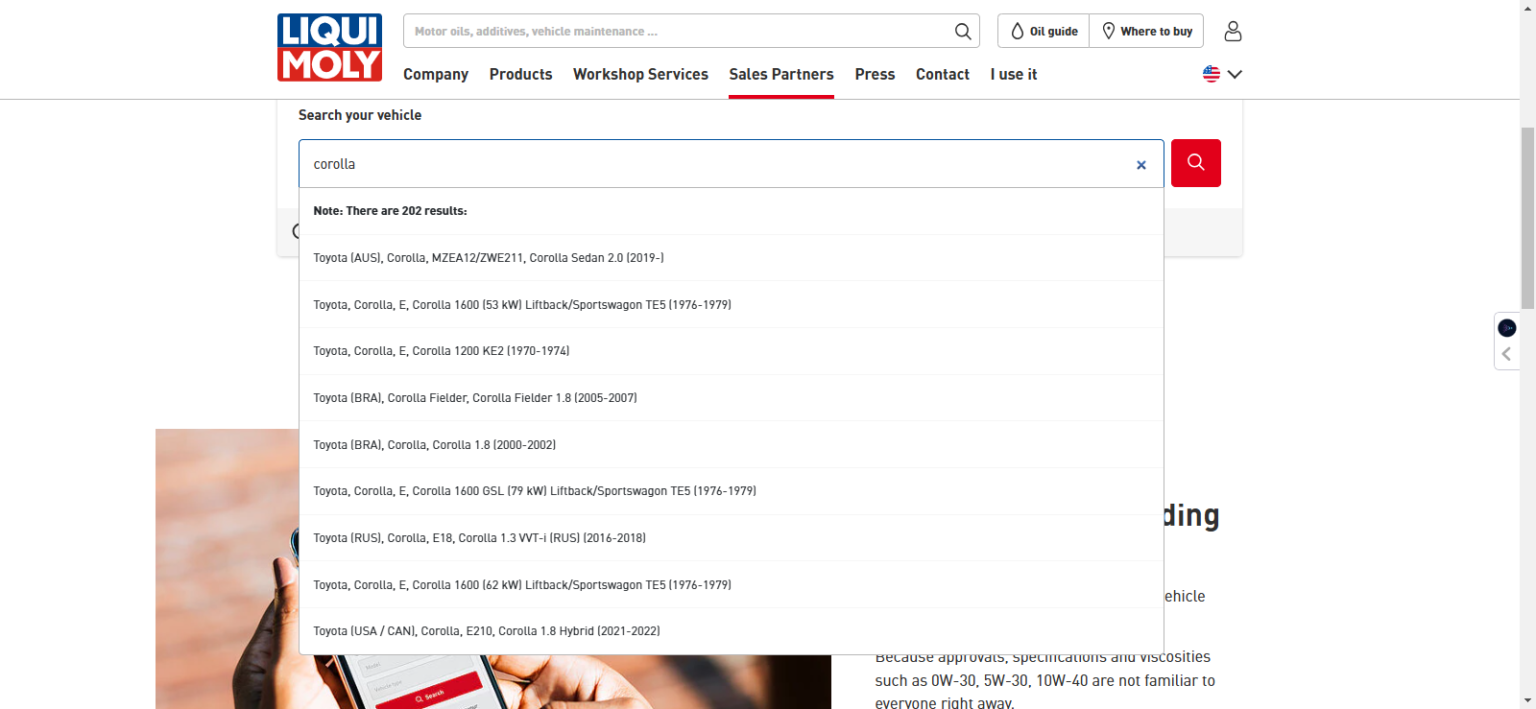Open the Oil guide button

(1043, 31)
